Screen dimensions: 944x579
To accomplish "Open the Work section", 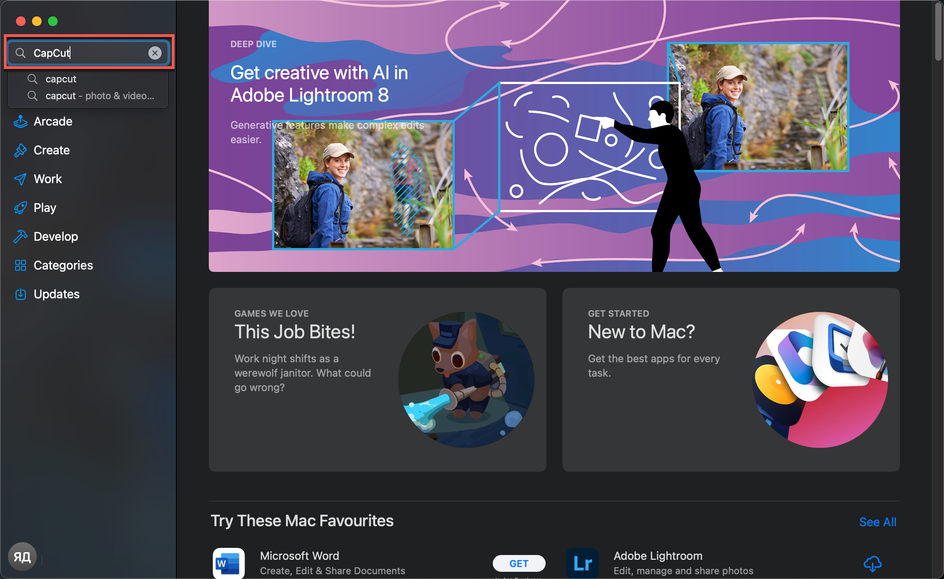I will pyautogui.click(x=48, y=179).
